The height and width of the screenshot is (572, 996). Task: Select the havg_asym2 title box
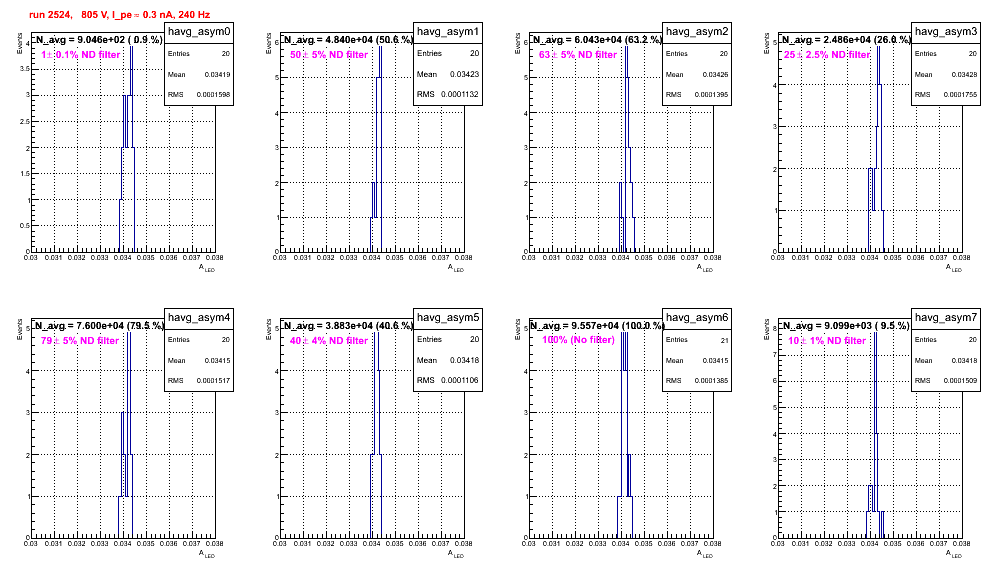click(697, 32)
